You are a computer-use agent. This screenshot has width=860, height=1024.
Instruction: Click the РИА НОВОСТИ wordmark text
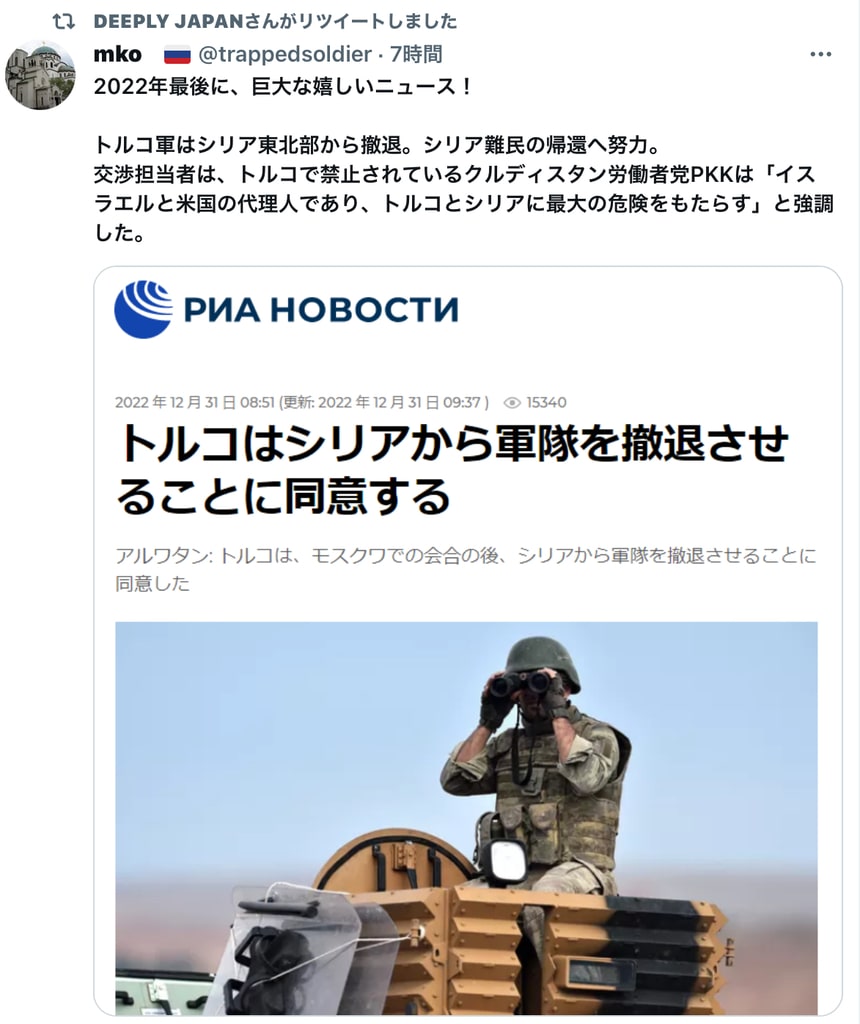click(x=321, y=310)
